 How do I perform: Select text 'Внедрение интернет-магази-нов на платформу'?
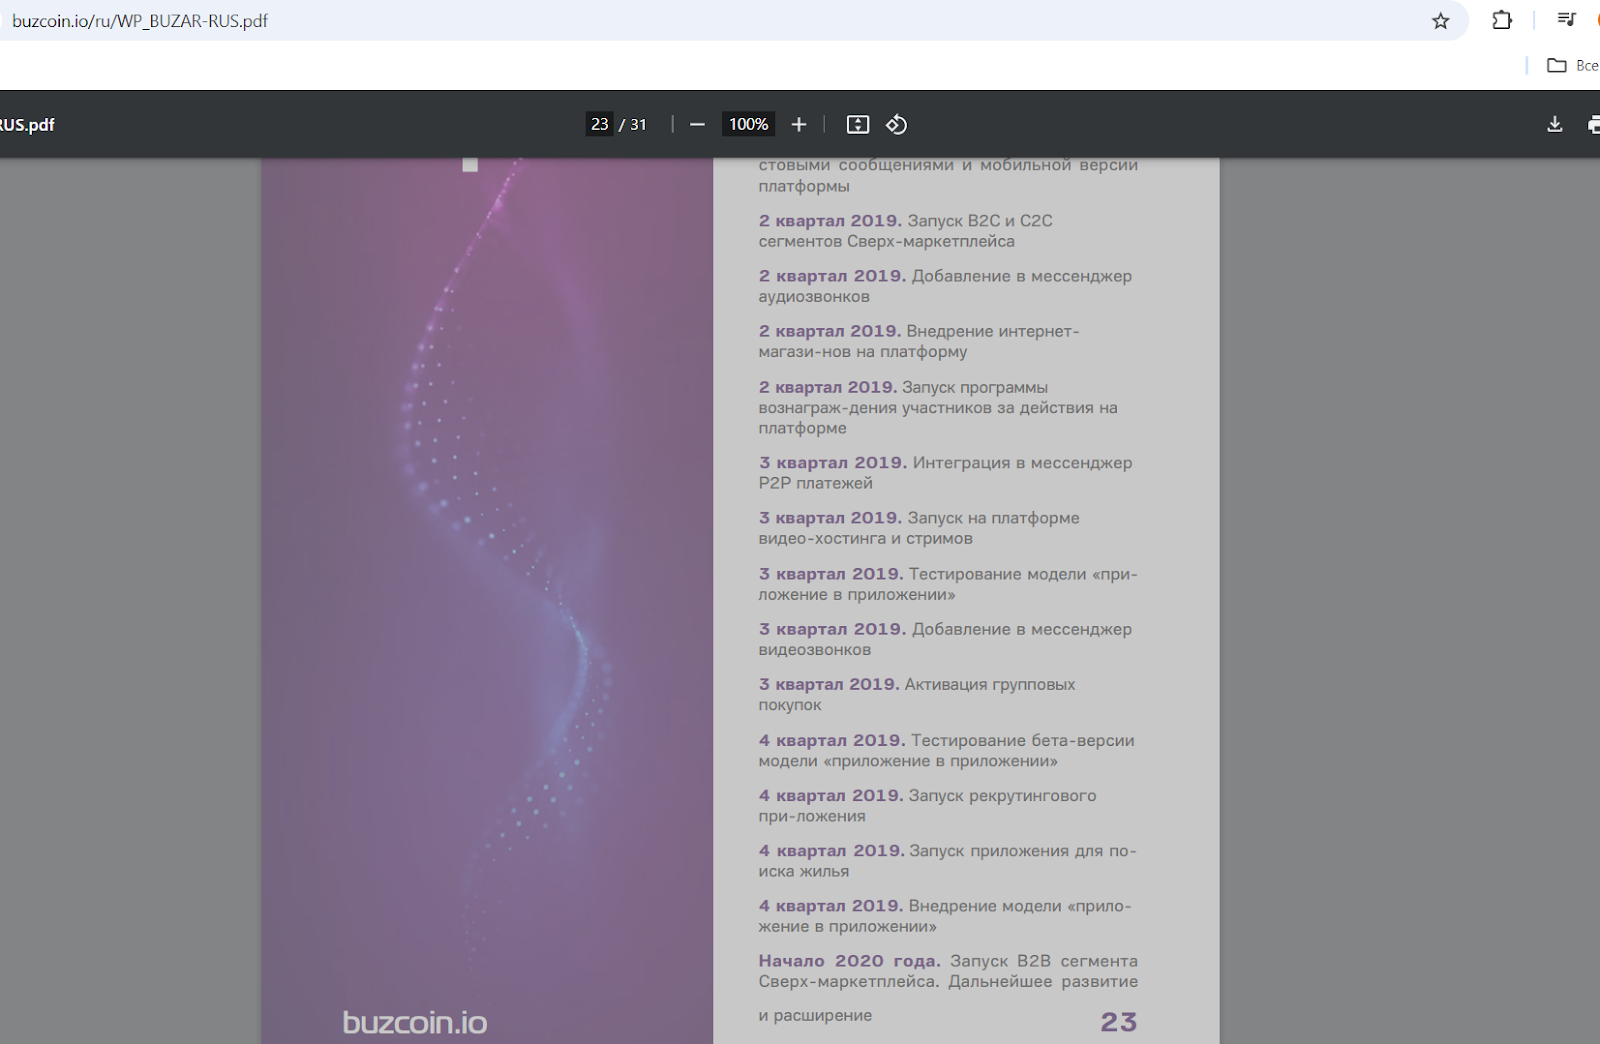919,341
